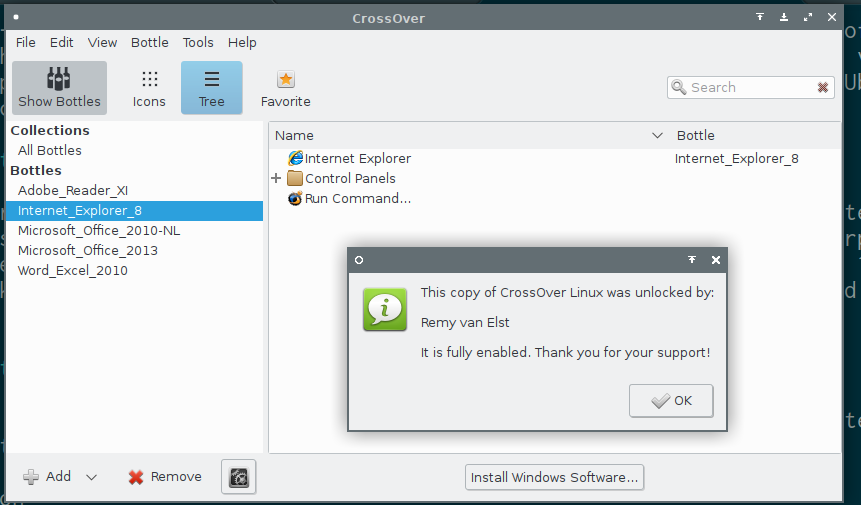The image size is (861, 505).
Task: Switch to Tree view
Action: pyautogui.click(x=211, y=88)
